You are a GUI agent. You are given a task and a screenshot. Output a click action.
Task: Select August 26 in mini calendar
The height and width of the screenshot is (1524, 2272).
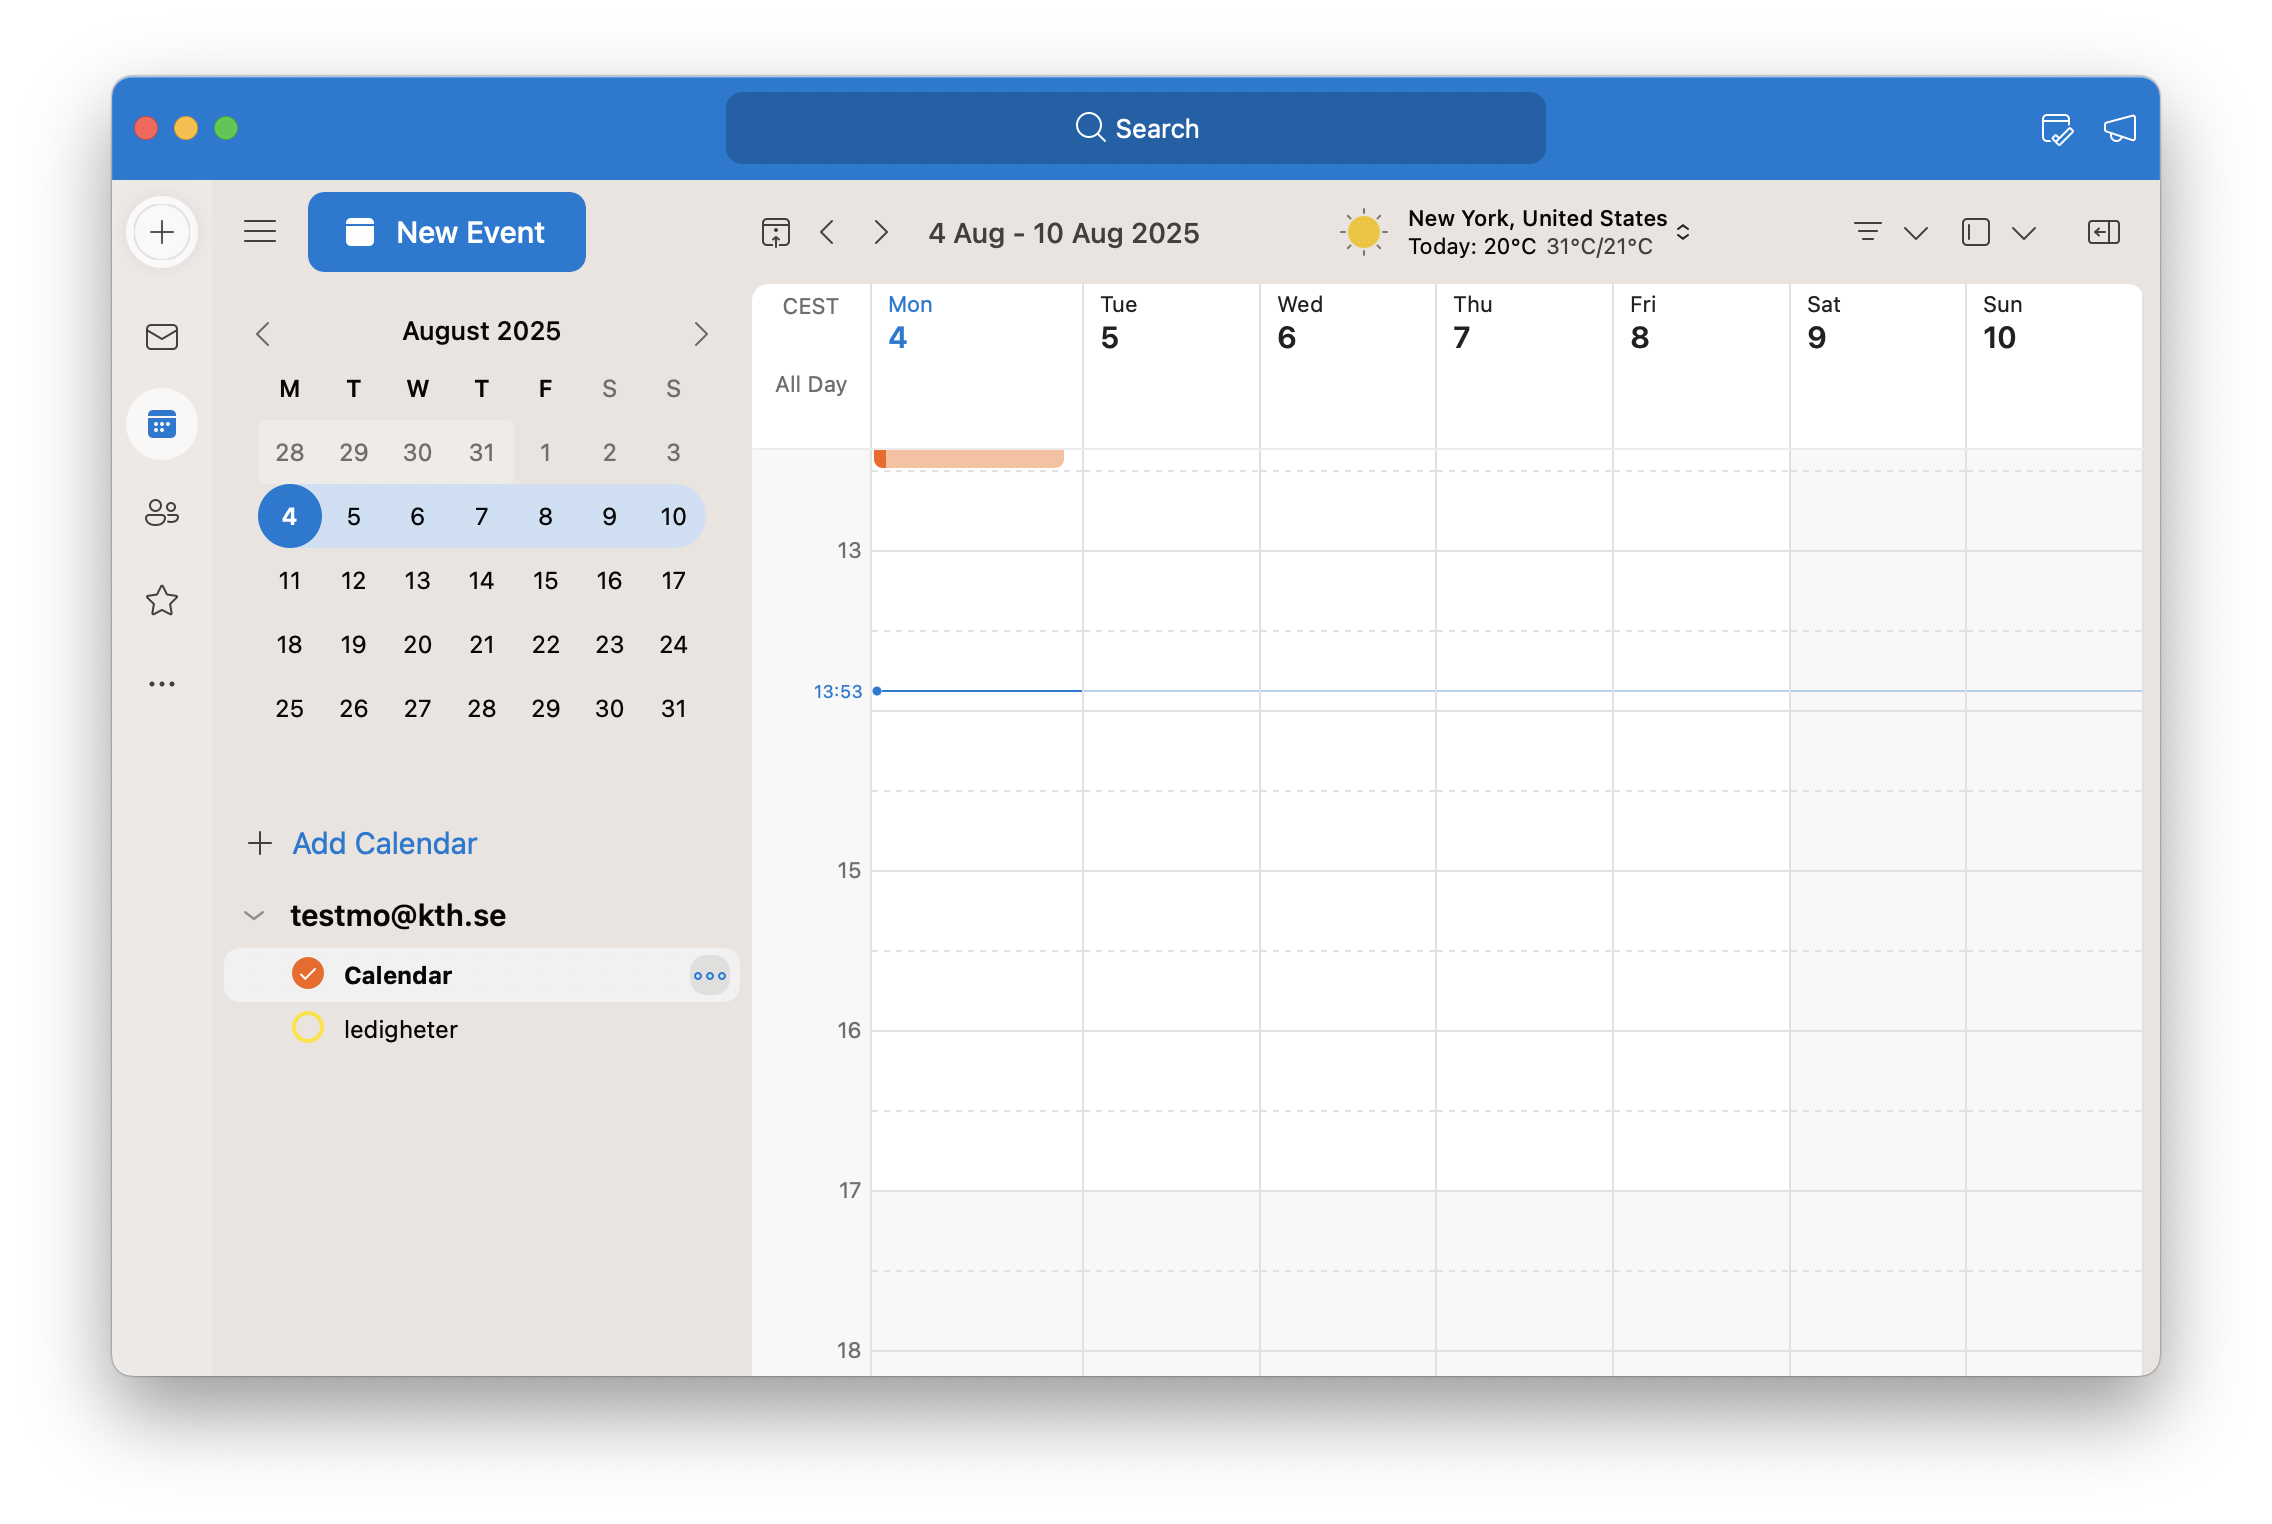coord(354,708)
